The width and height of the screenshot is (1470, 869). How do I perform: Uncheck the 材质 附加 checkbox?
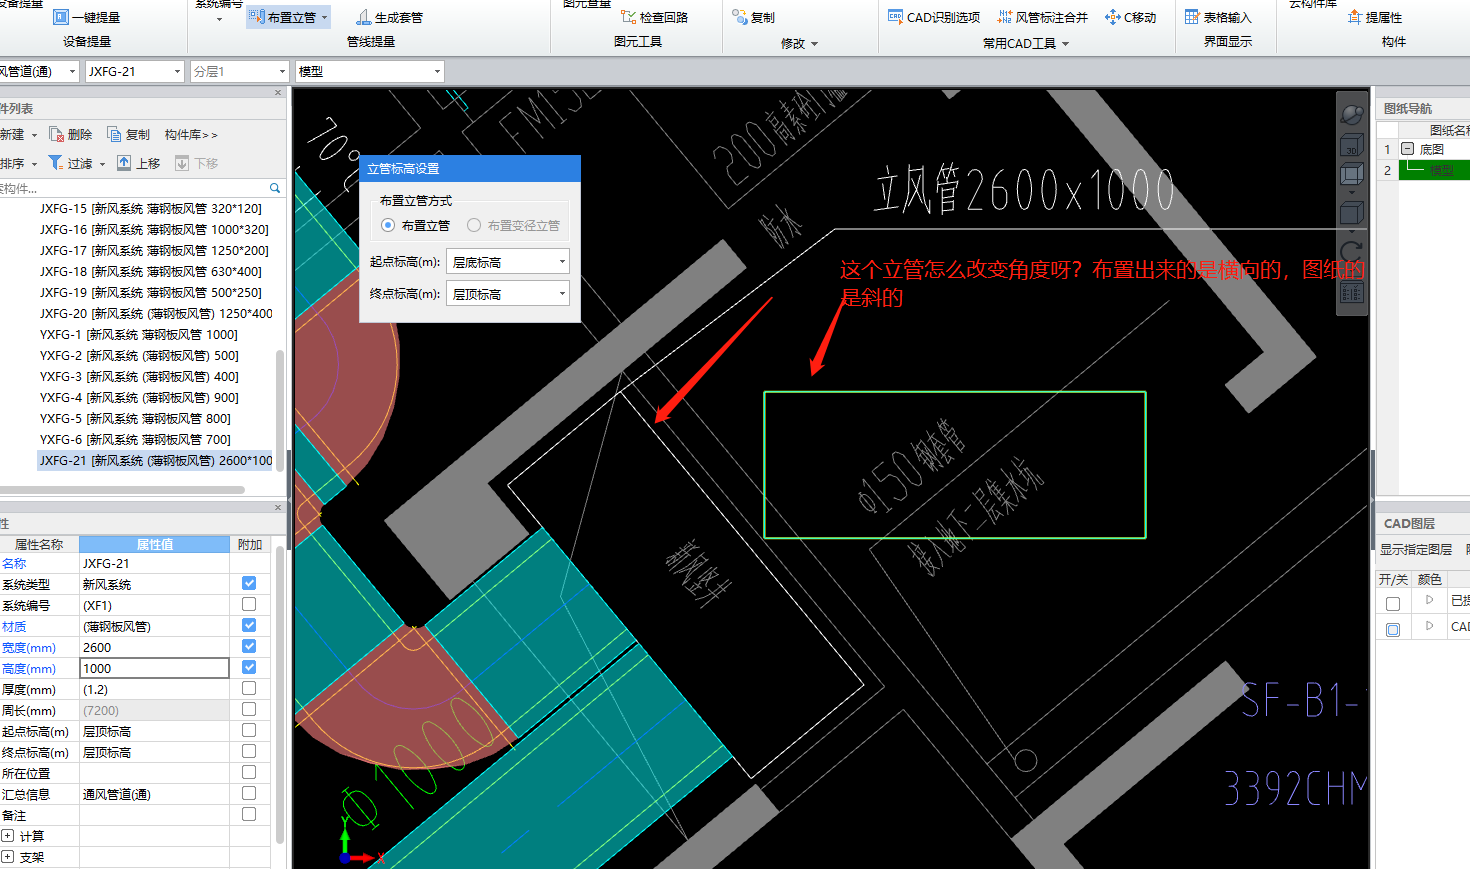click(x=249, y=625)
